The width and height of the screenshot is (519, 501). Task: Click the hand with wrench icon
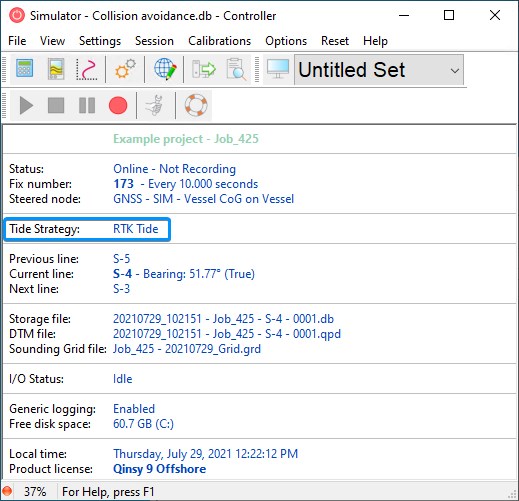[156, 105]
